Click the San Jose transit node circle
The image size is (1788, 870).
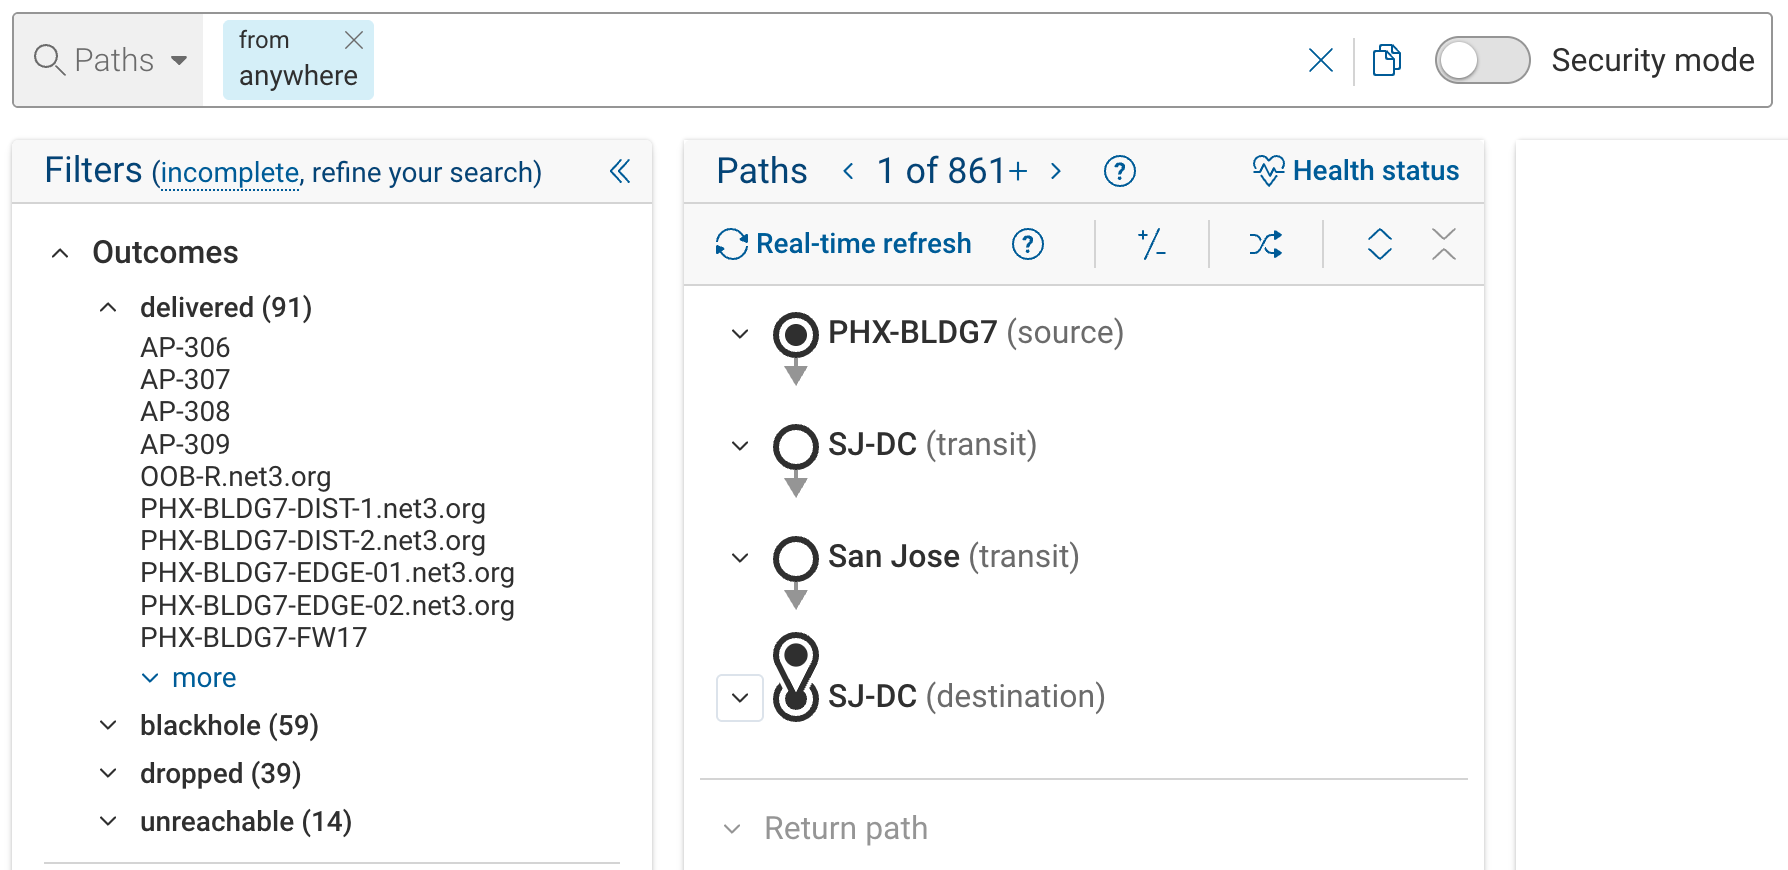pos(796,558)
